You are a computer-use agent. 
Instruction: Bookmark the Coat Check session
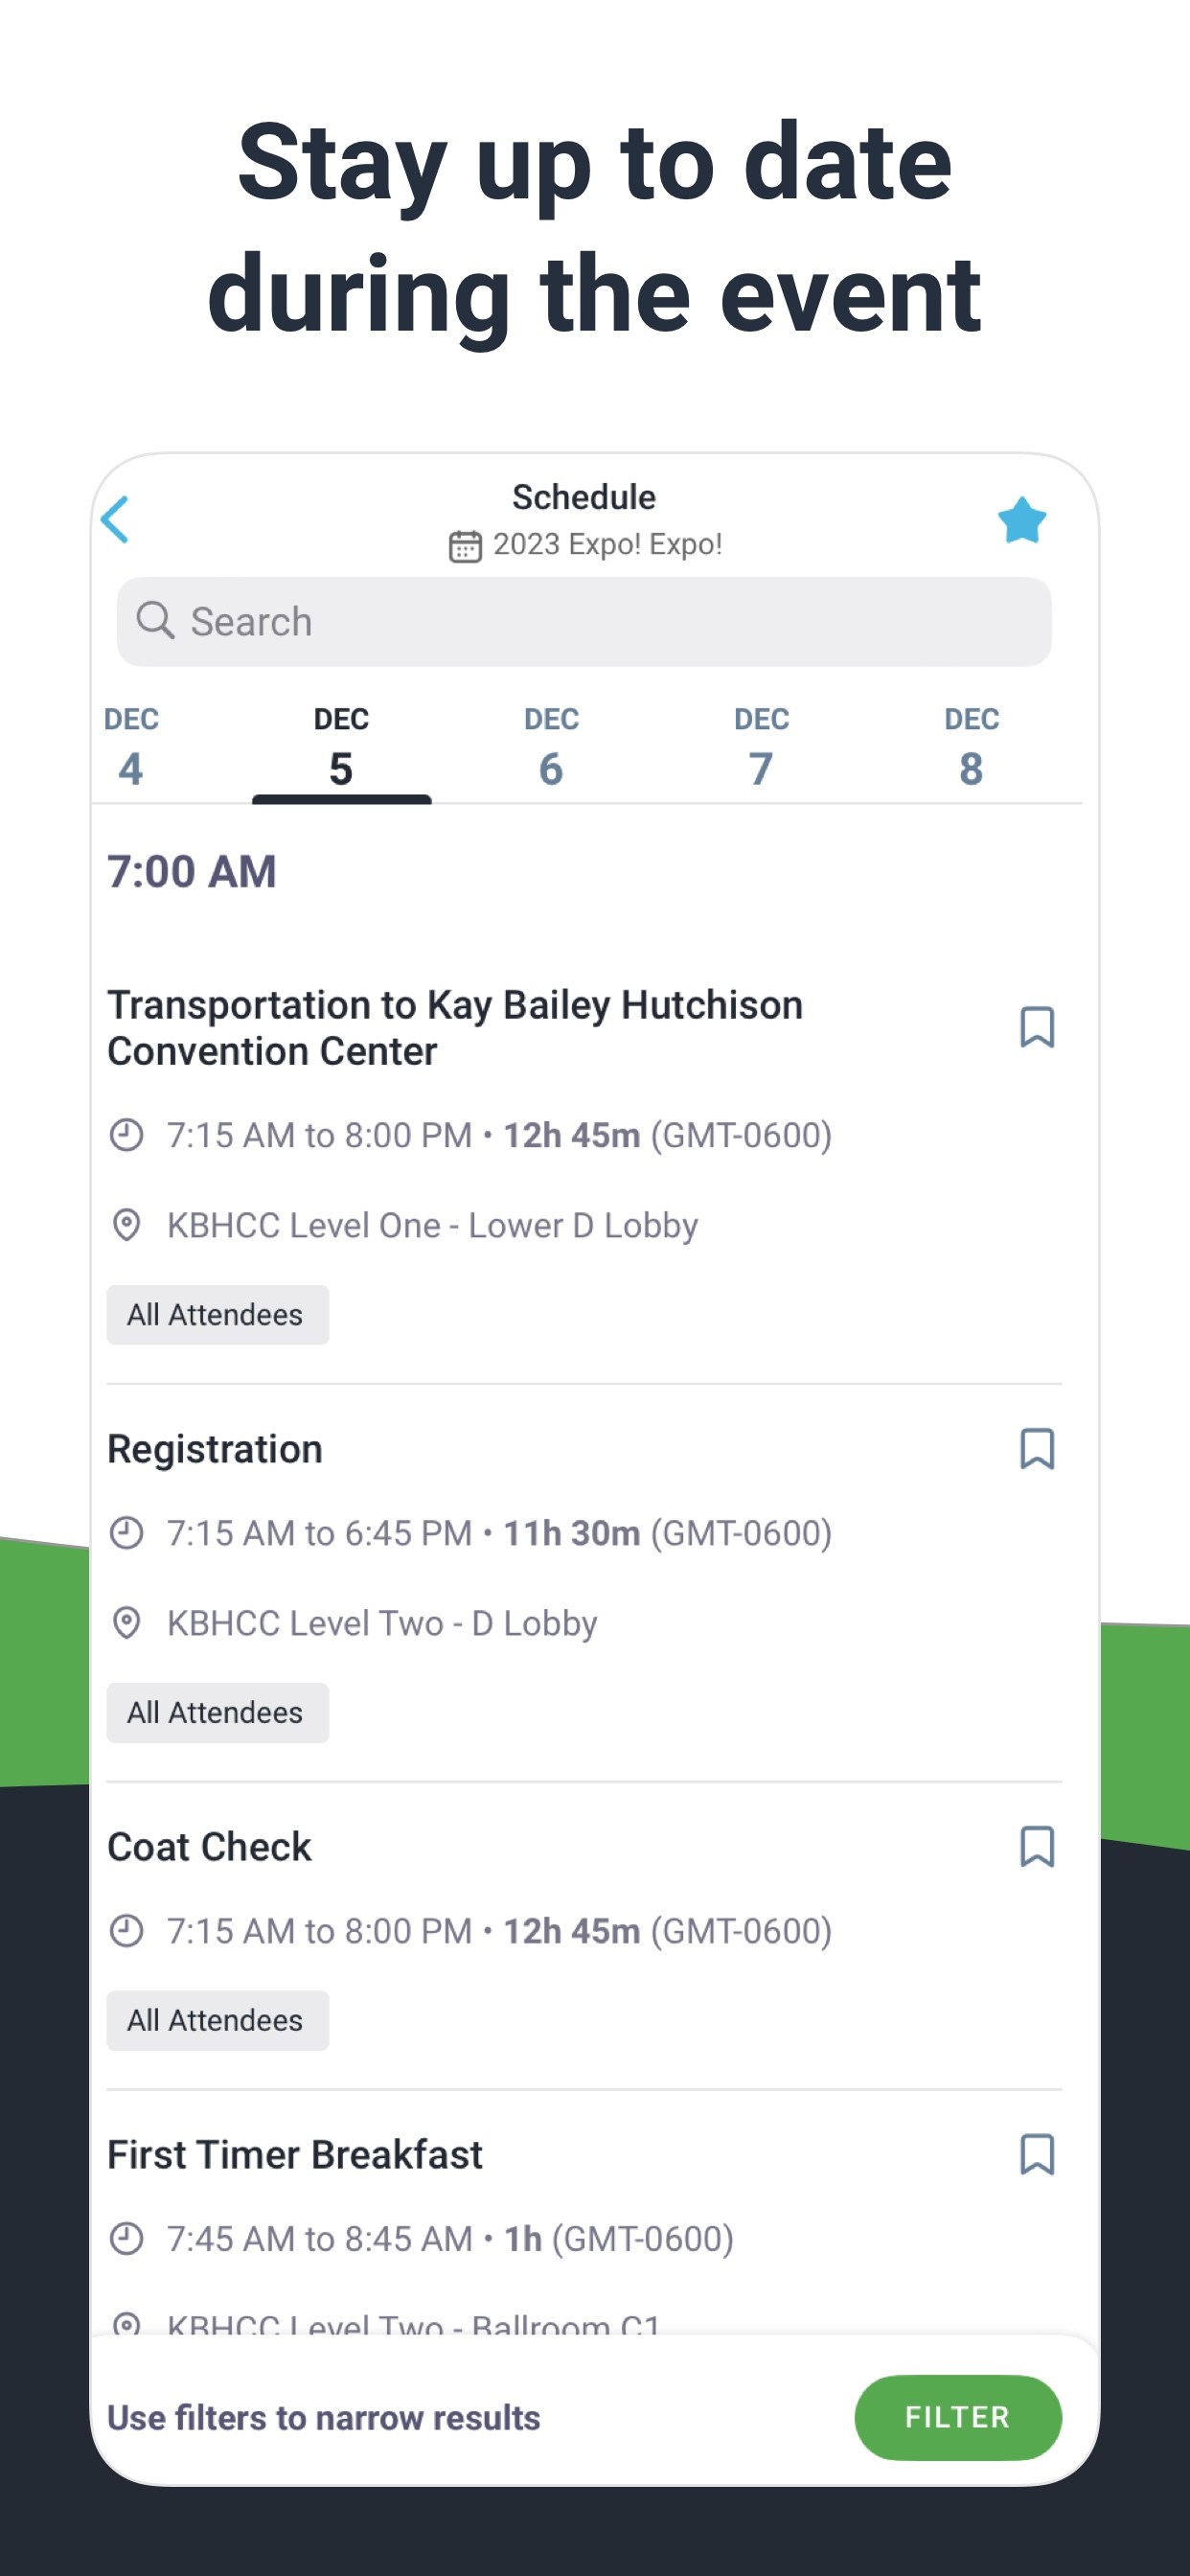coord(1037,1847)
